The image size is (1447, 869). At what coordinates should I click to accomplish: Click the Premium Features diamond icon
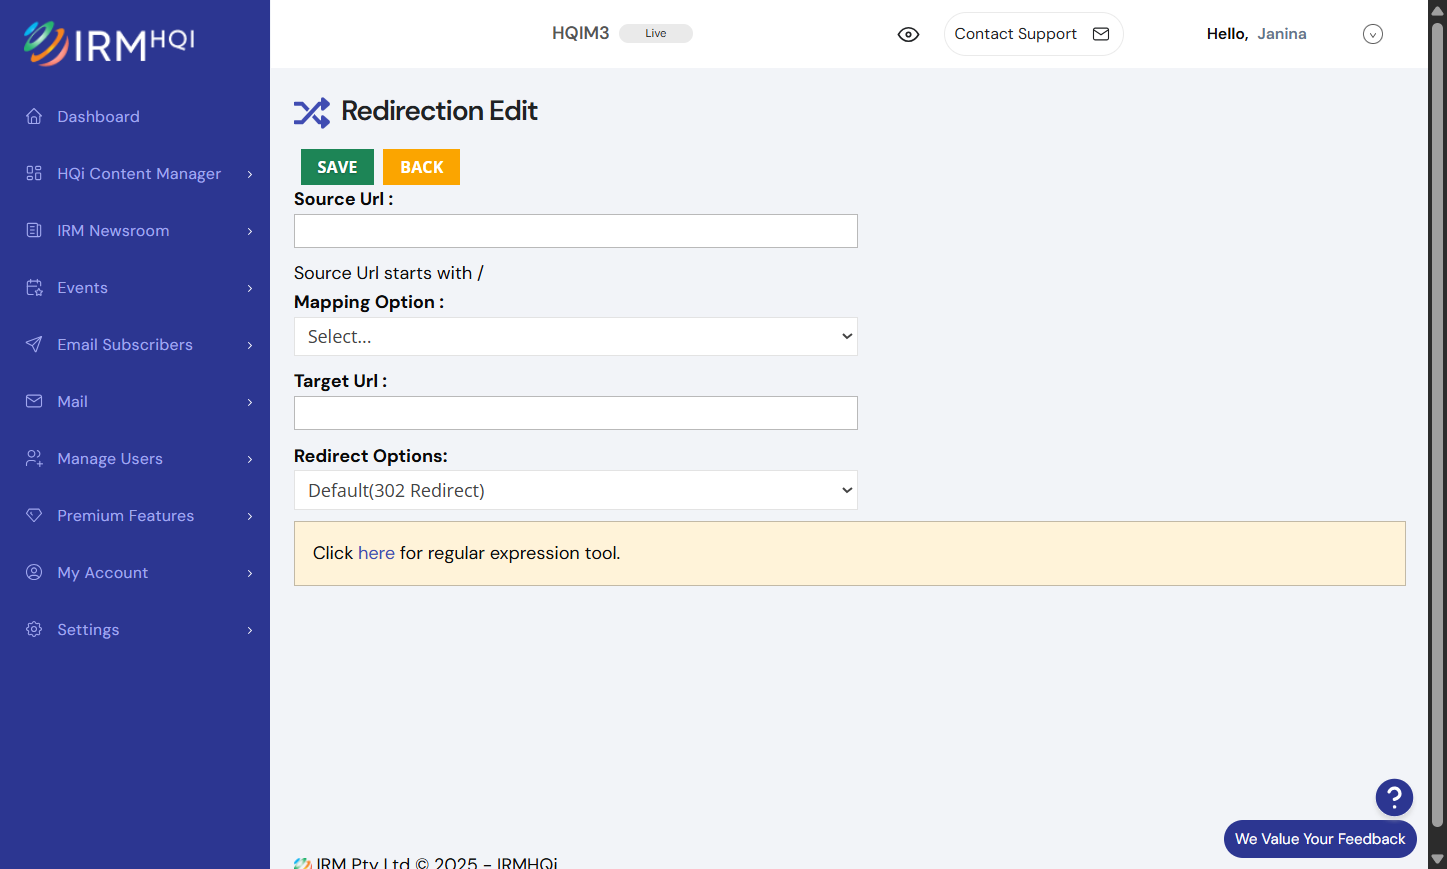[x=34, y=515]
